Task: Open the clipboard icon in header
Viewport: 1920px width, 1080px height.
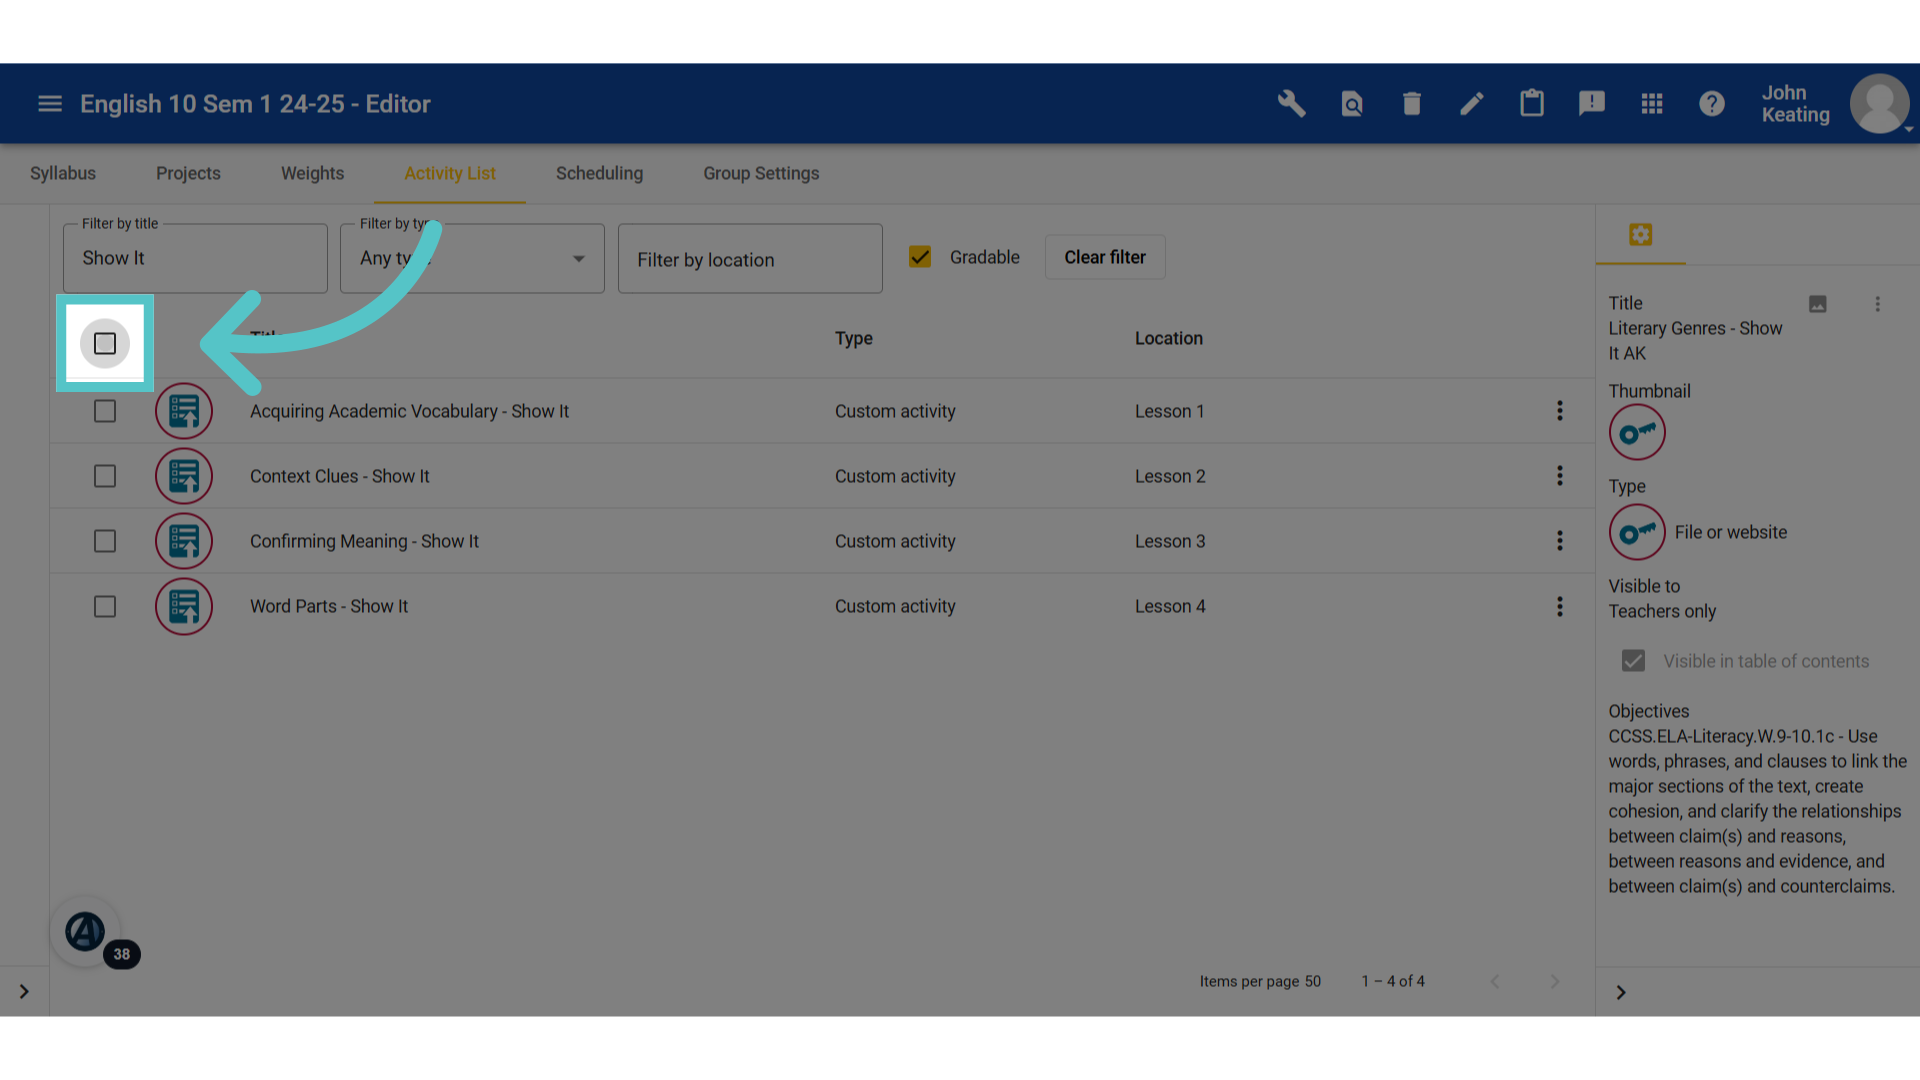Action: [1531, 103]
